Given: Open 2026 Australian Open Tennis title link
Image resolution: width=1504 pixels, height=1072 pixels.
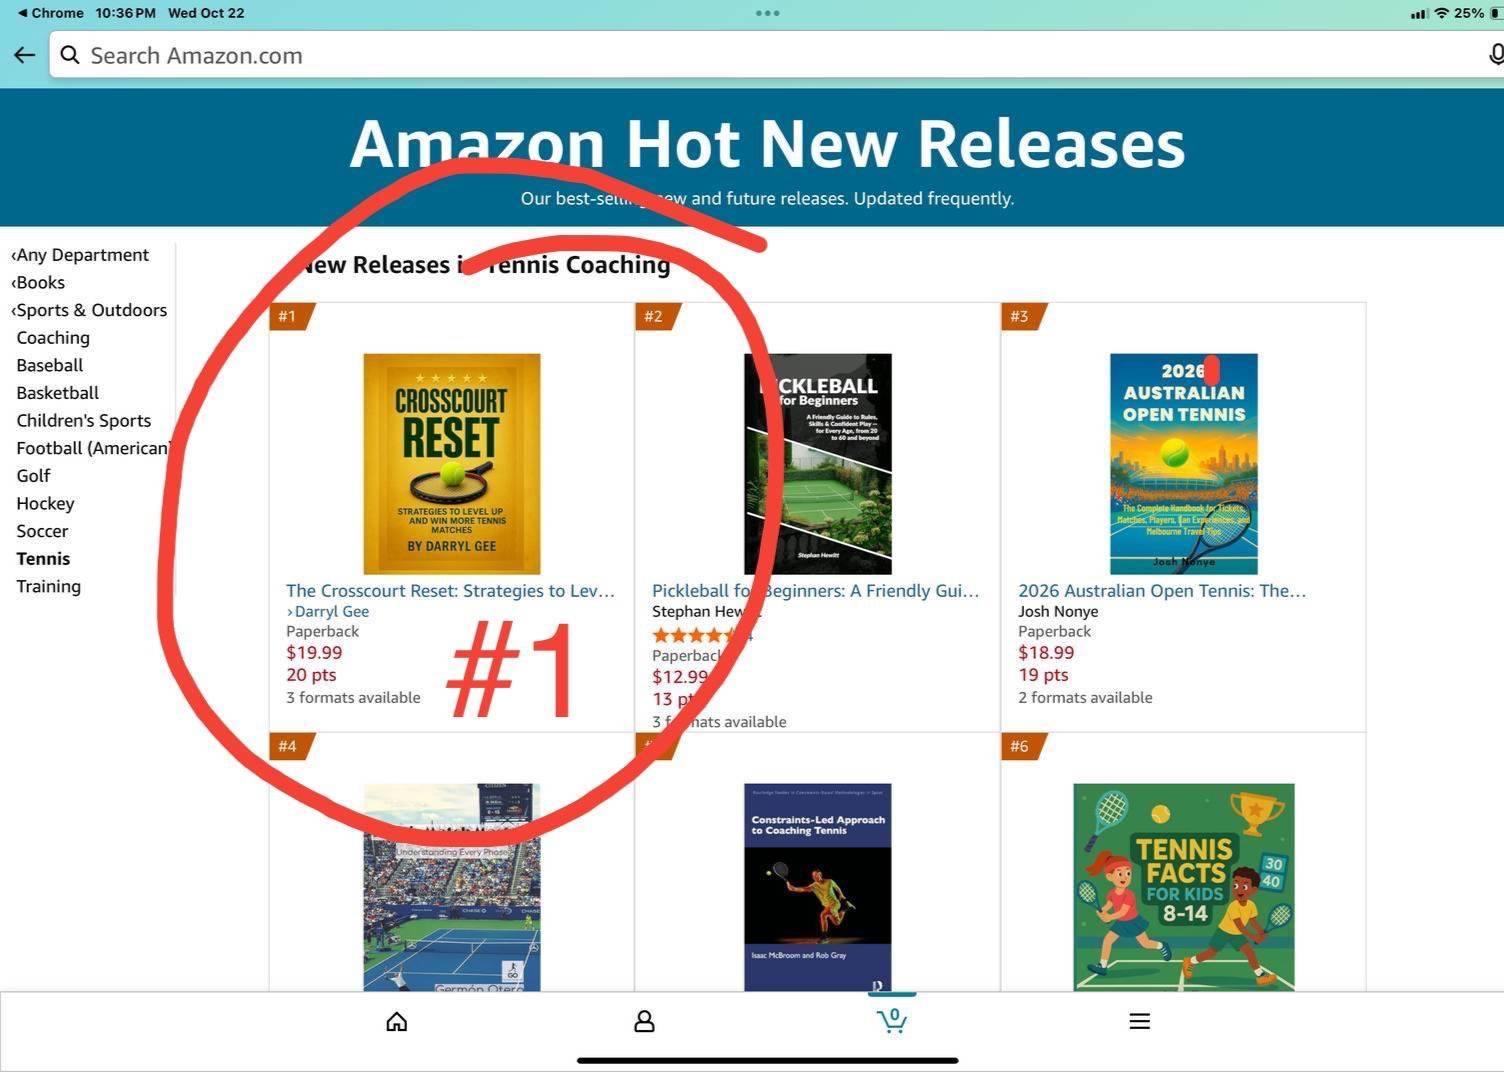Looking at the screenshot, I should click(1162, 591).
